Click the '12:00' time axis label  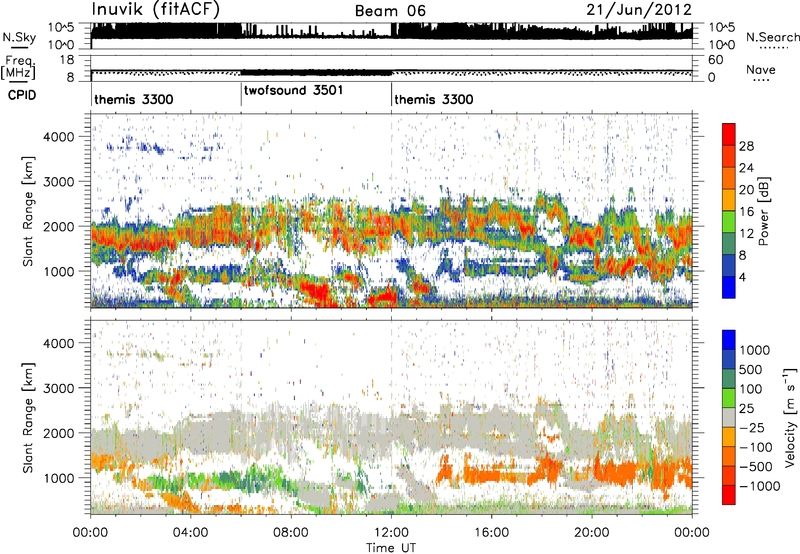coord(391,533)
